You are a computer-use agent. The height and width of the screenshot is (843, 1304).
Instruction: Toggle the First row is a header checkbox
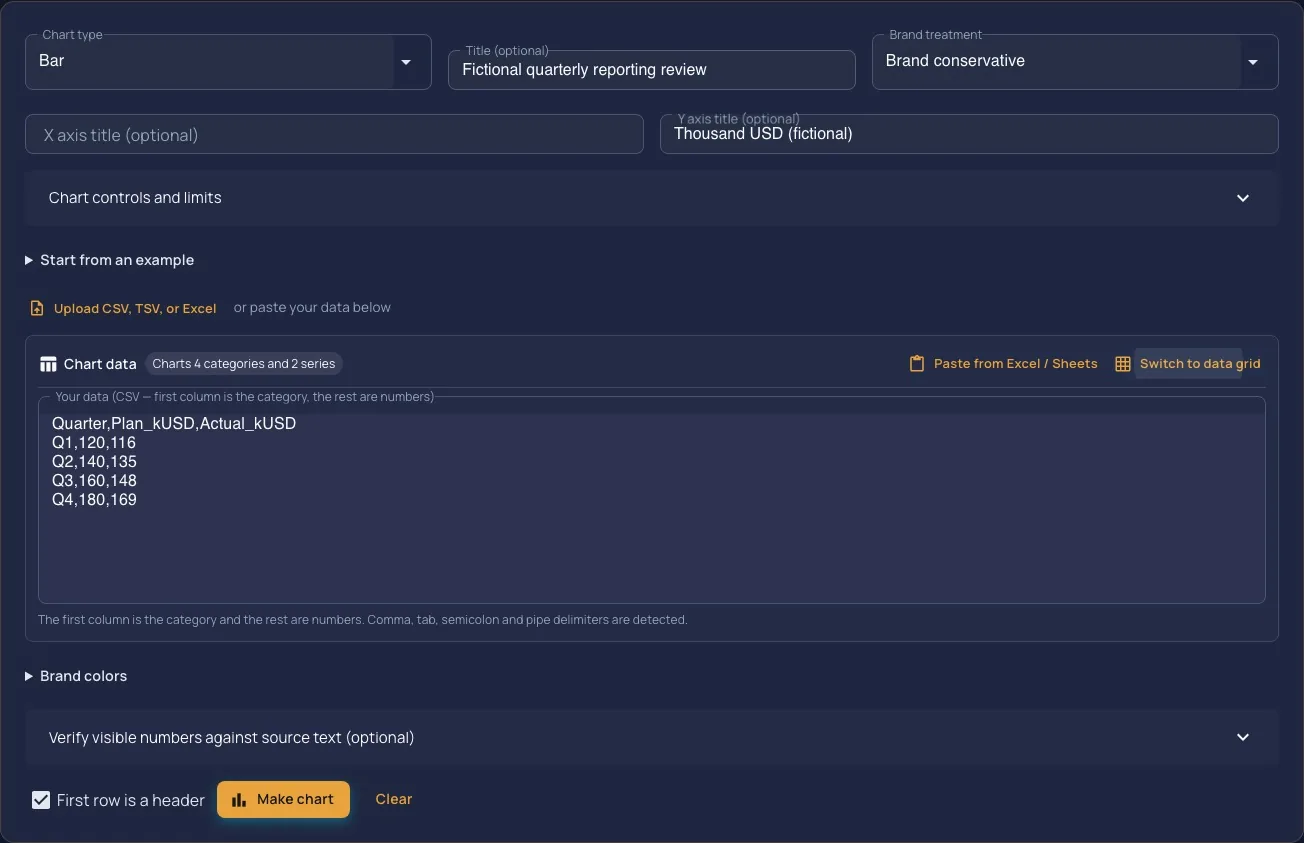41,800
